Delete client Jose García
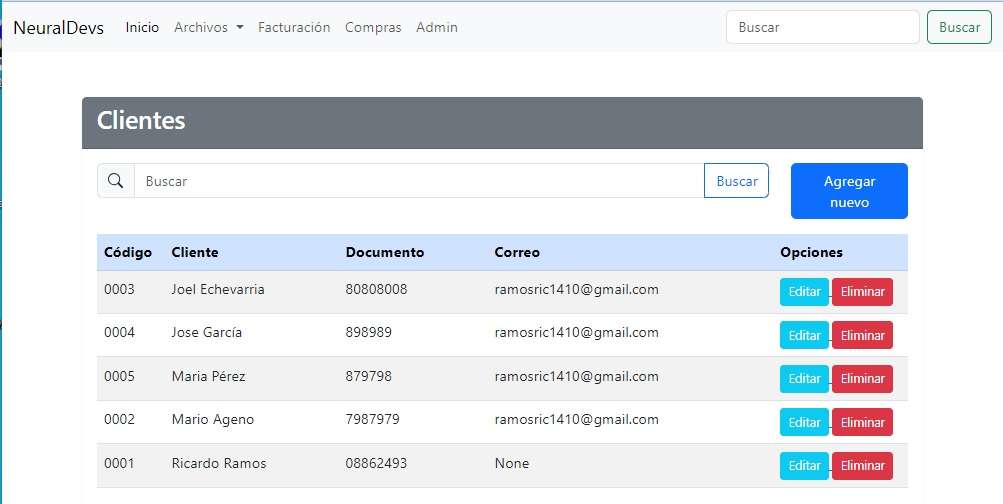 click(x=862, y=335)
